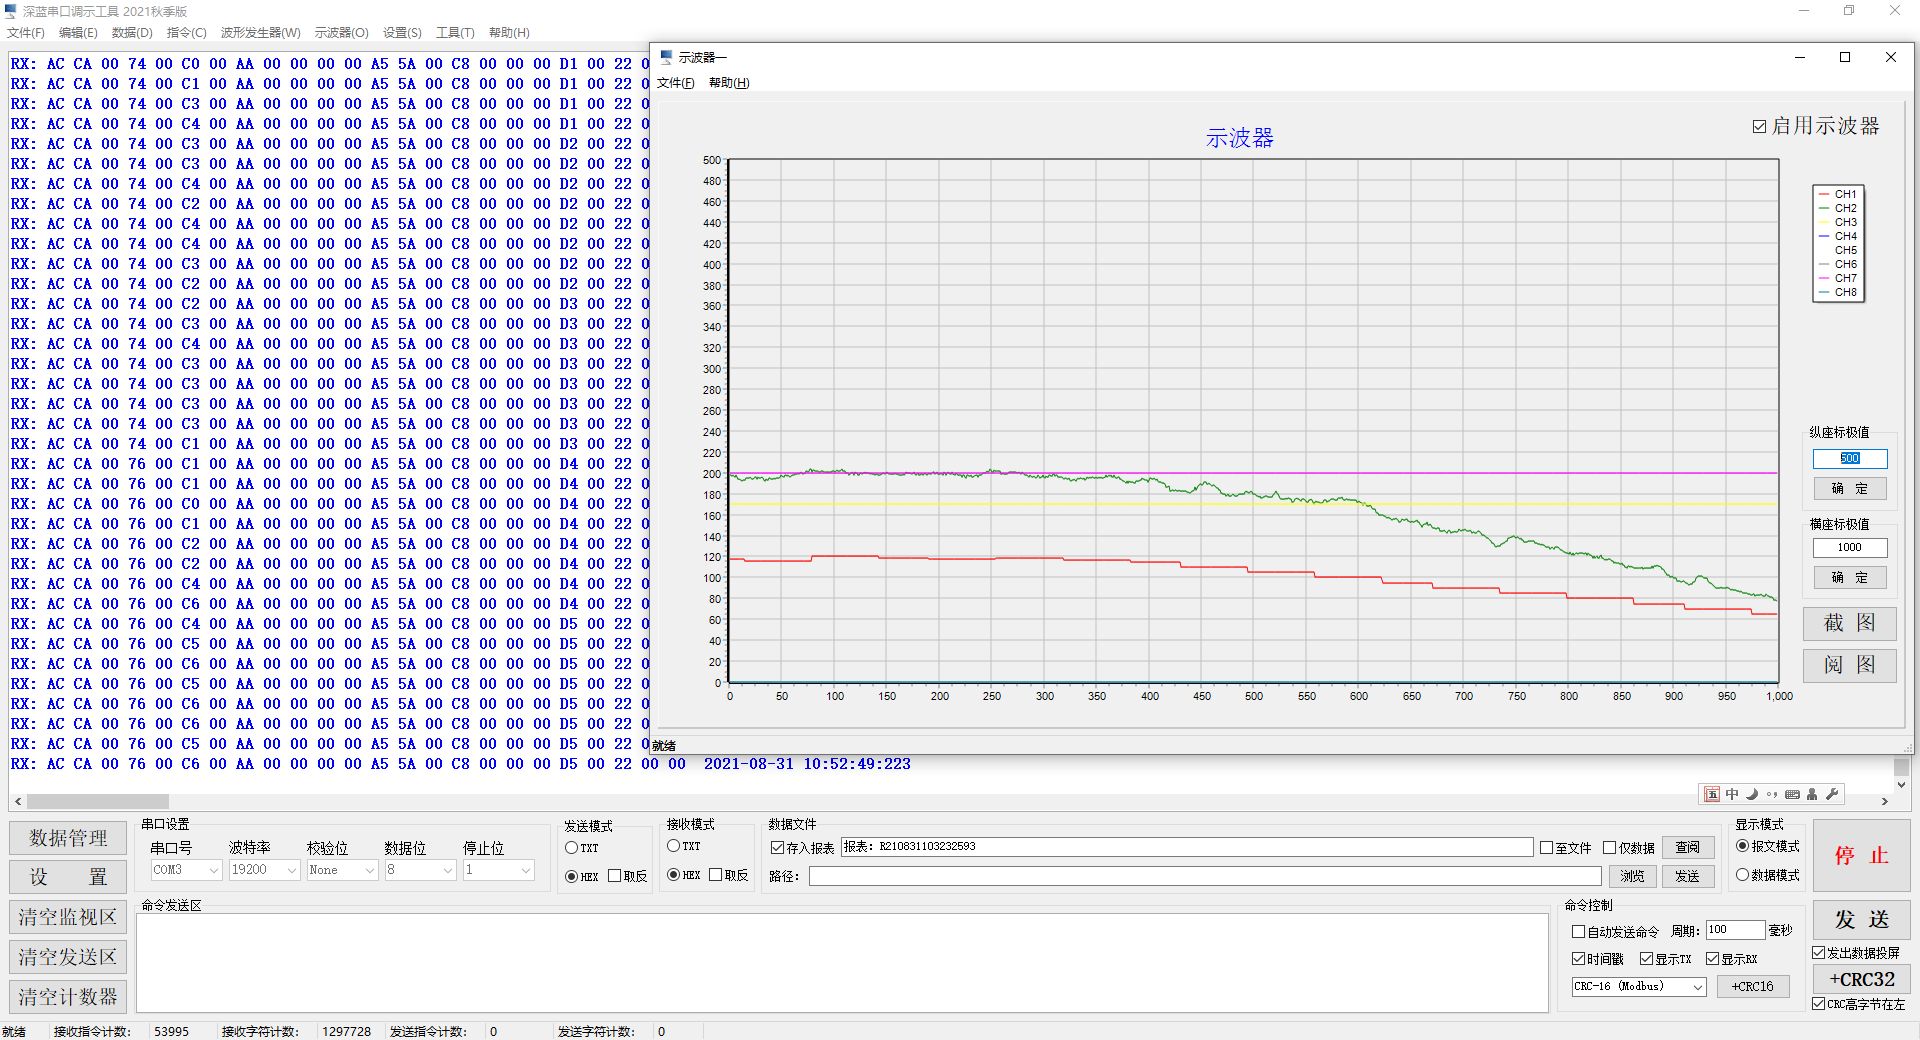
Task: Click the main app title bar icon
Action: (11, 11)
